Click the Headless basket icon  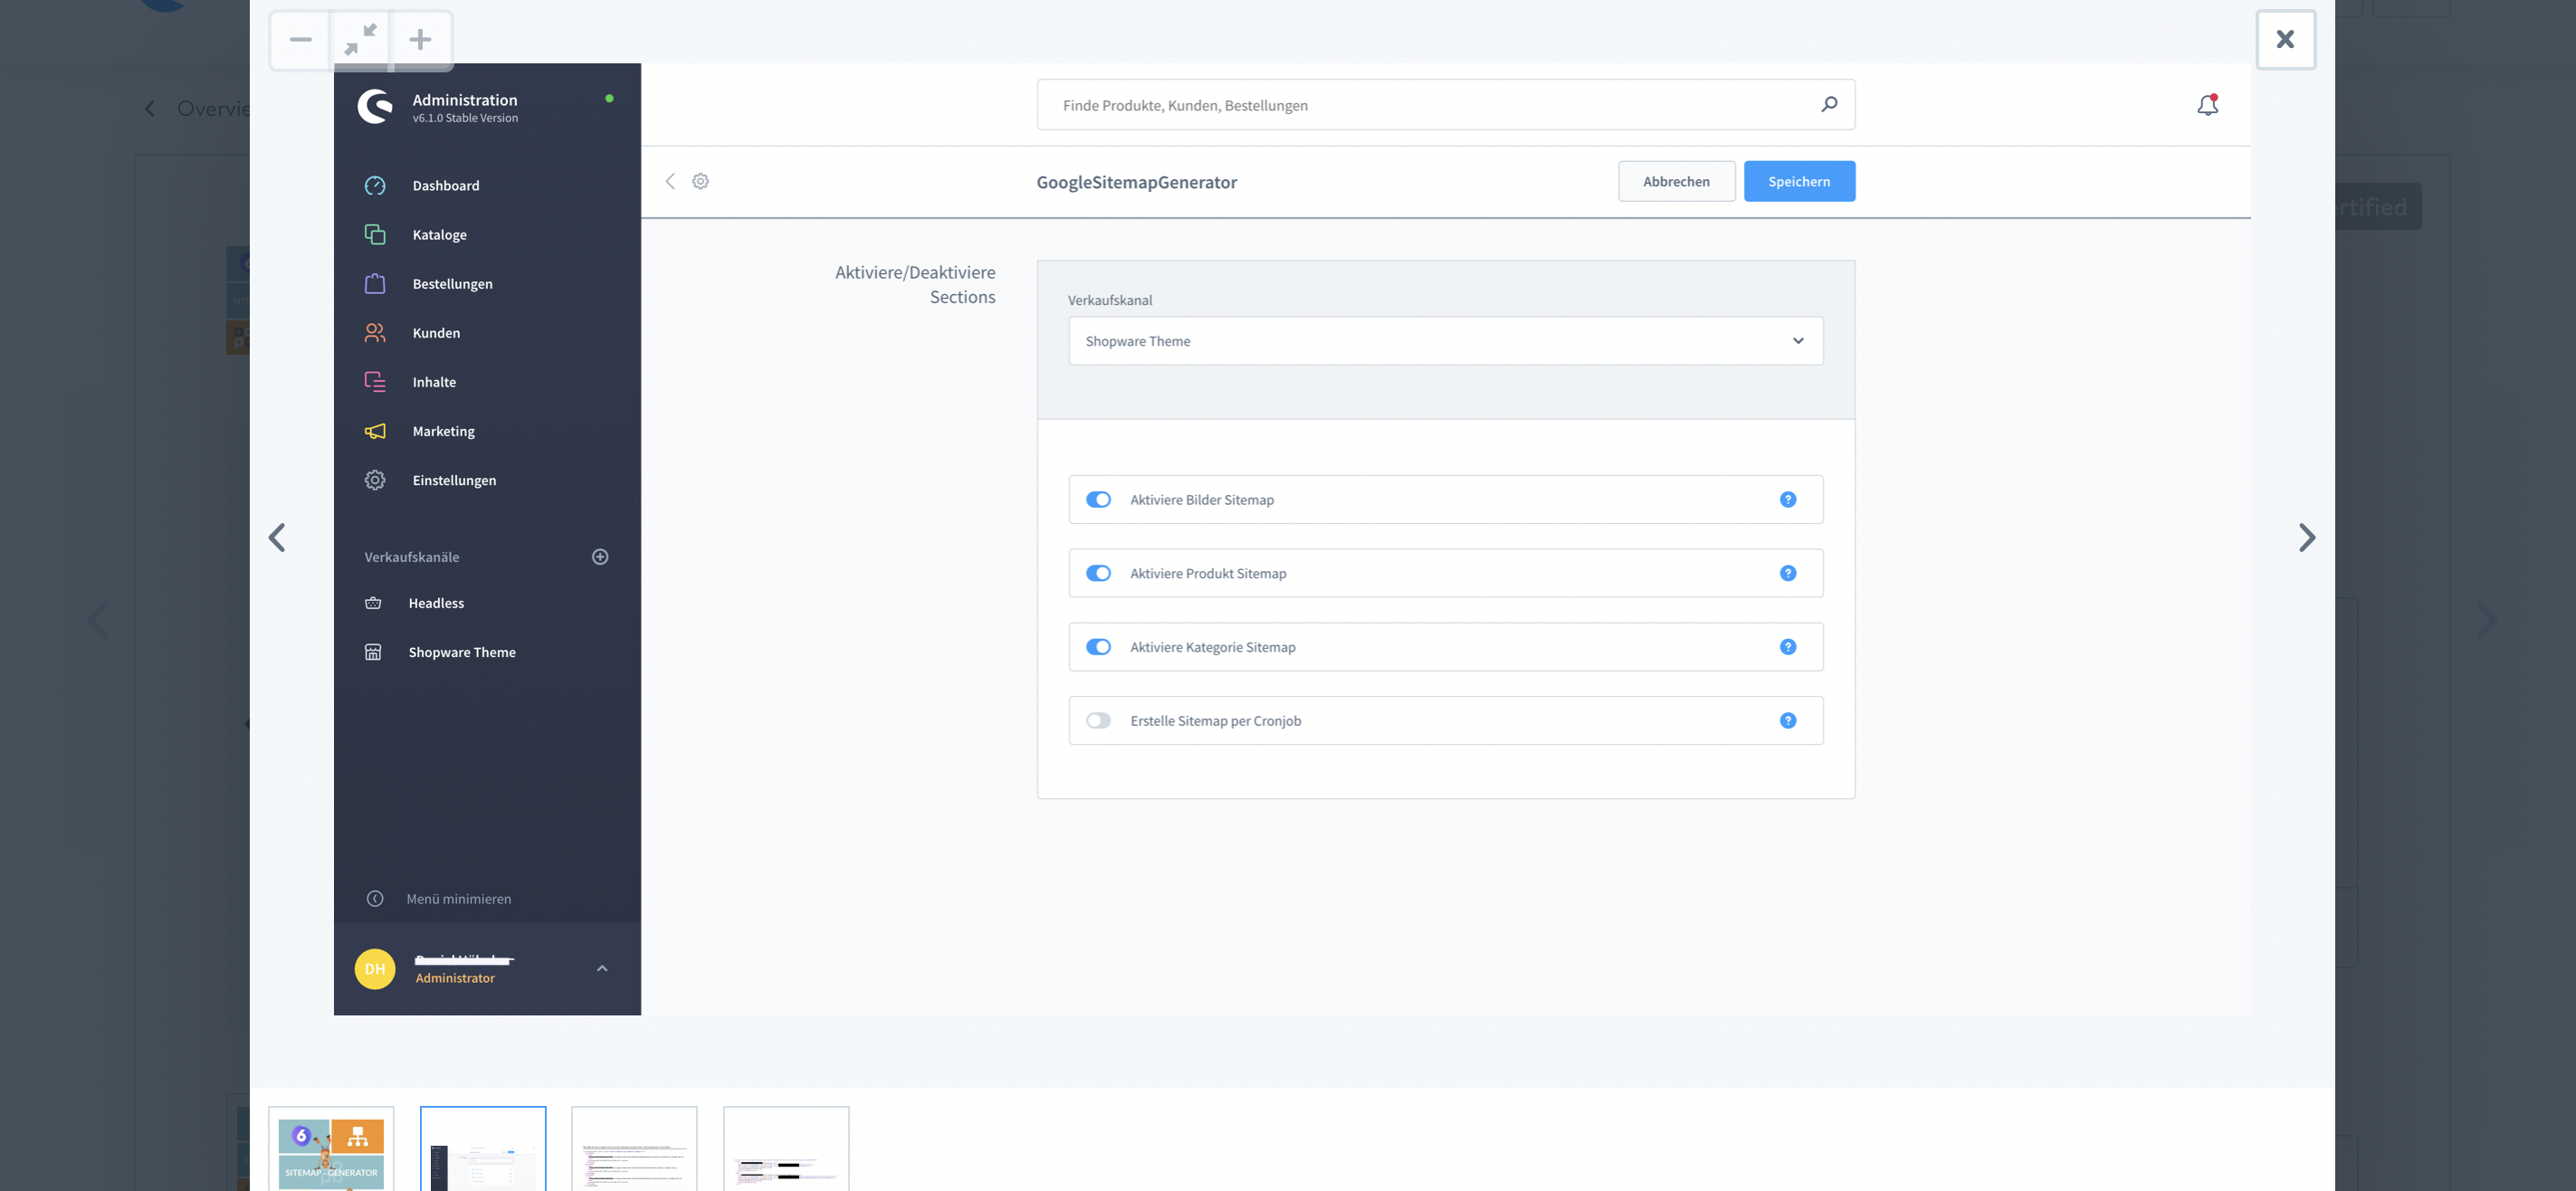tap(373, 603)
